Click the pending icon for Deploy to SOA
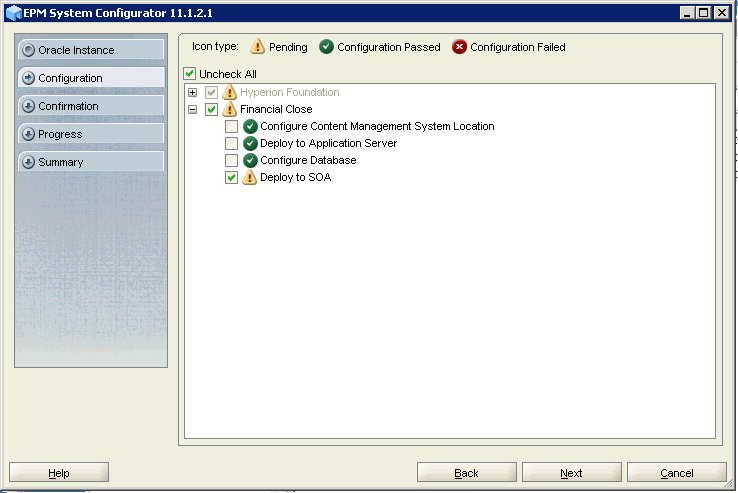Viewport: 738px width, 493px height. (249, 177)
